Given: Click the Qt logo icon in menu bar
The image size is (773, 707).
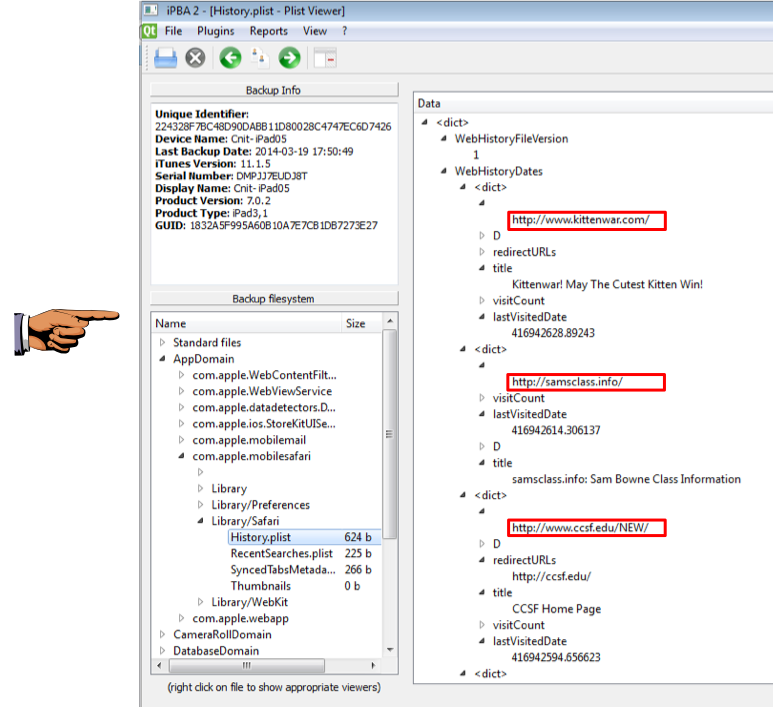Looking at the screenshot, I should (149, 31).
